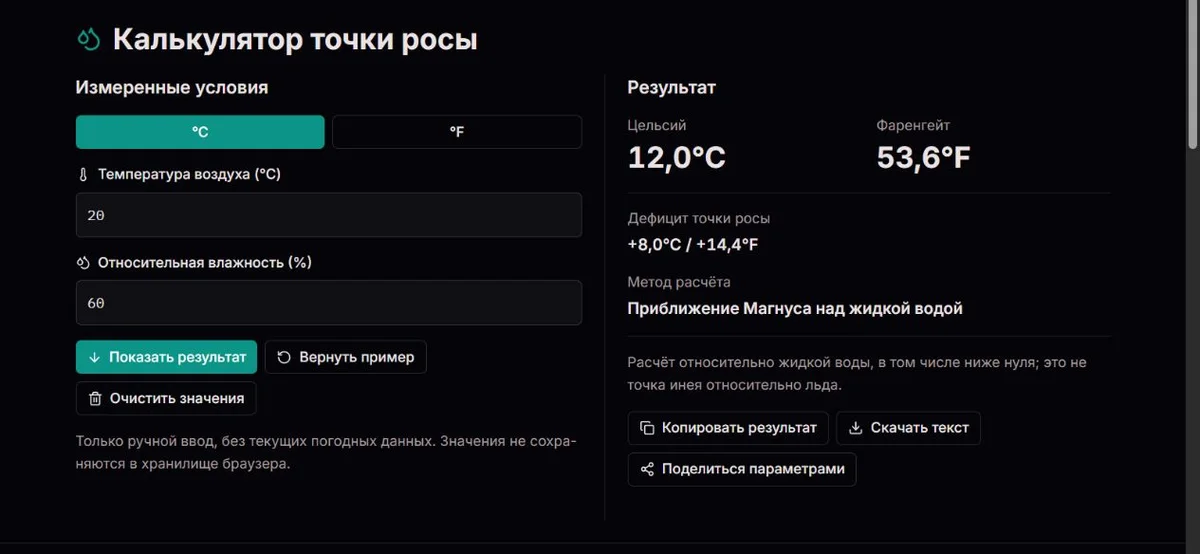The width and height of the screenshot is (1200, 554).
Task: Click the reset arrow icon in Вернуть пример
Action: (284, 357)
